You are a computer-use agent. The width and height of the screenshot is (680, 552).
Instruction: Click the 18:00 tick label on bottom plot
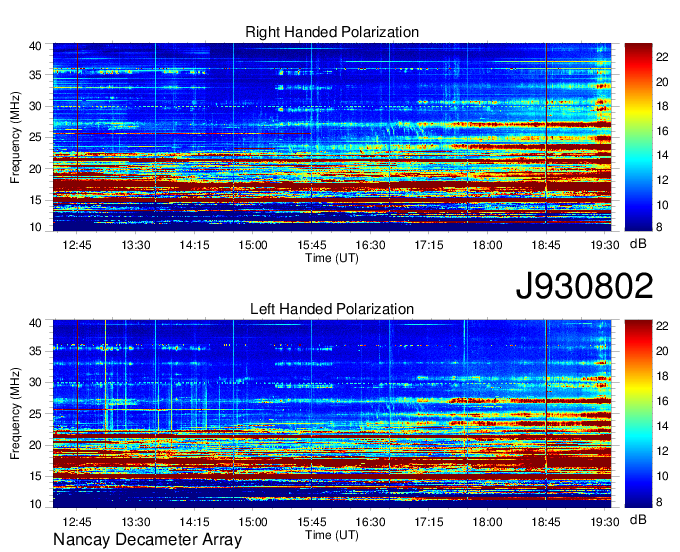[x=487, y=522]
